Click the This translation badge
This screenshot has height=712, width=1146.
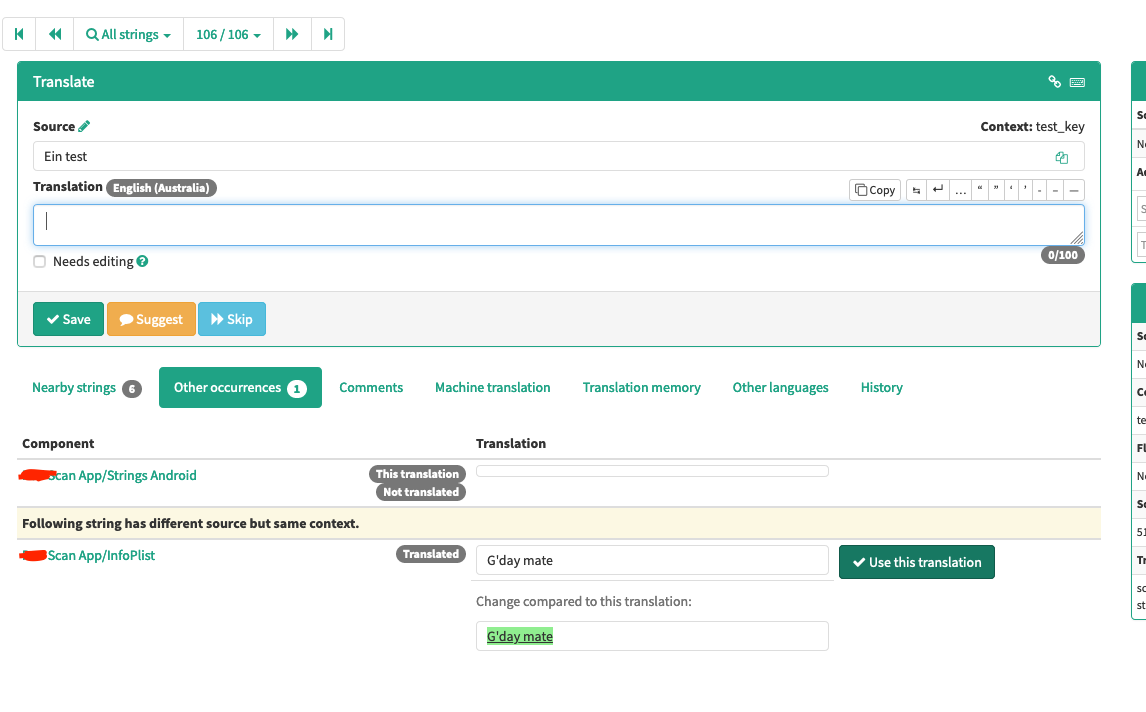tap(417, 474)
